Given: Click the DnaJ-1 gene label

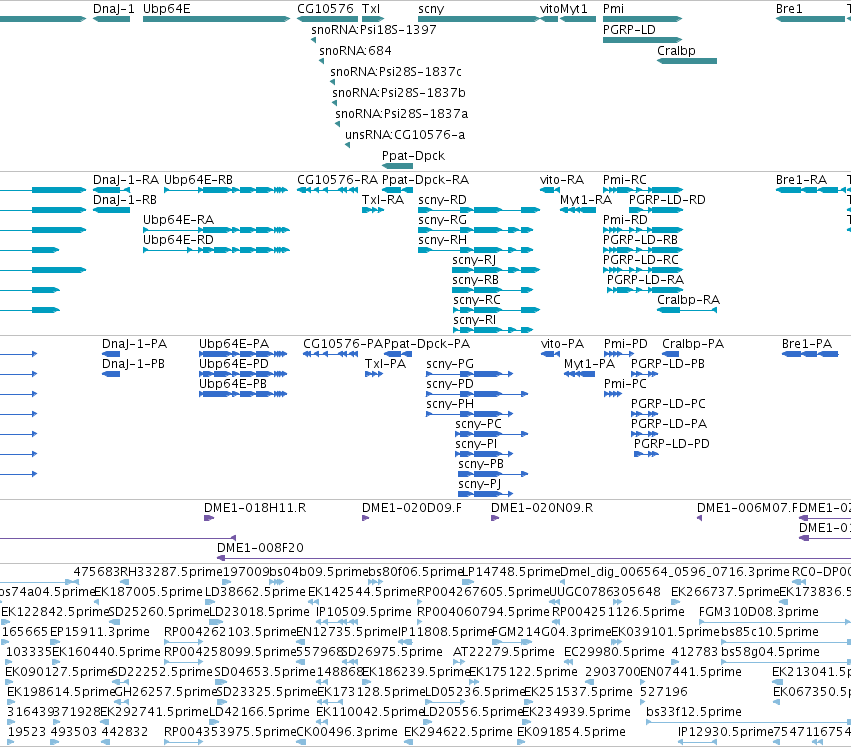Looking at the screenshot, I should tap(113, 9).
